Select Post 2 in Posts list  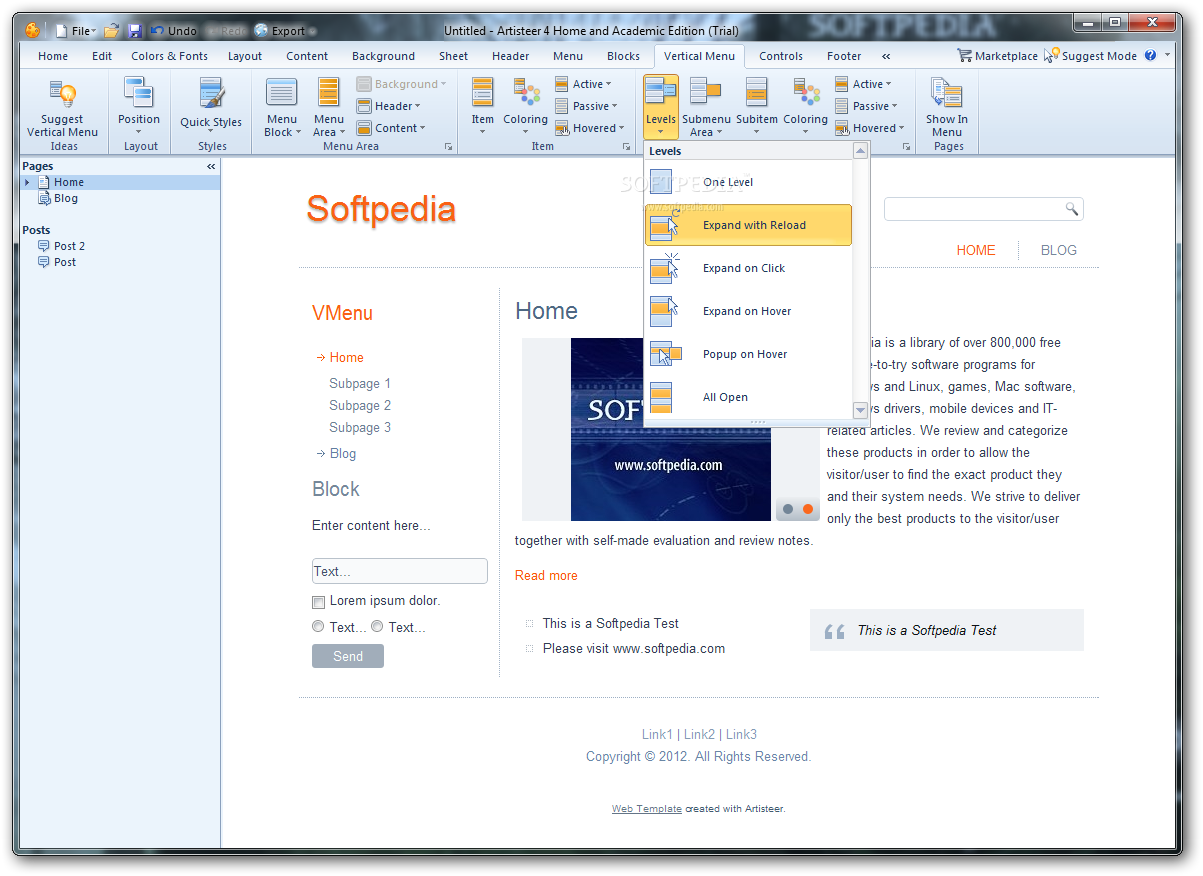click(x=69, y=246)
